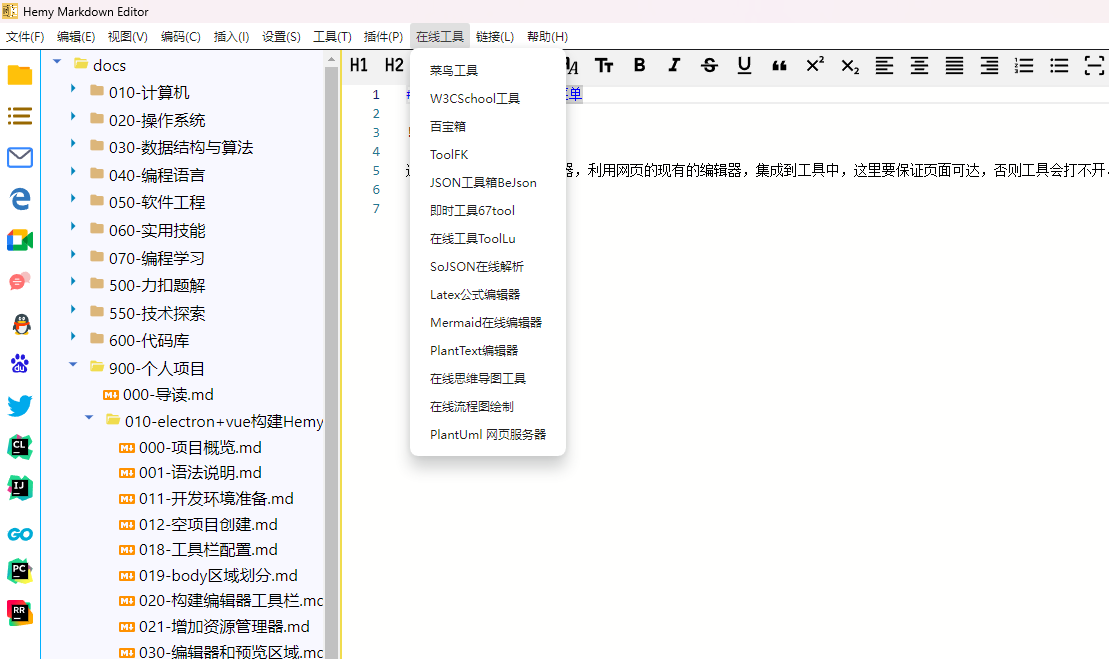Viewport: 1109px width, 659px height.
Task: Click the subscript icon
Action: (x=849, y=66)
